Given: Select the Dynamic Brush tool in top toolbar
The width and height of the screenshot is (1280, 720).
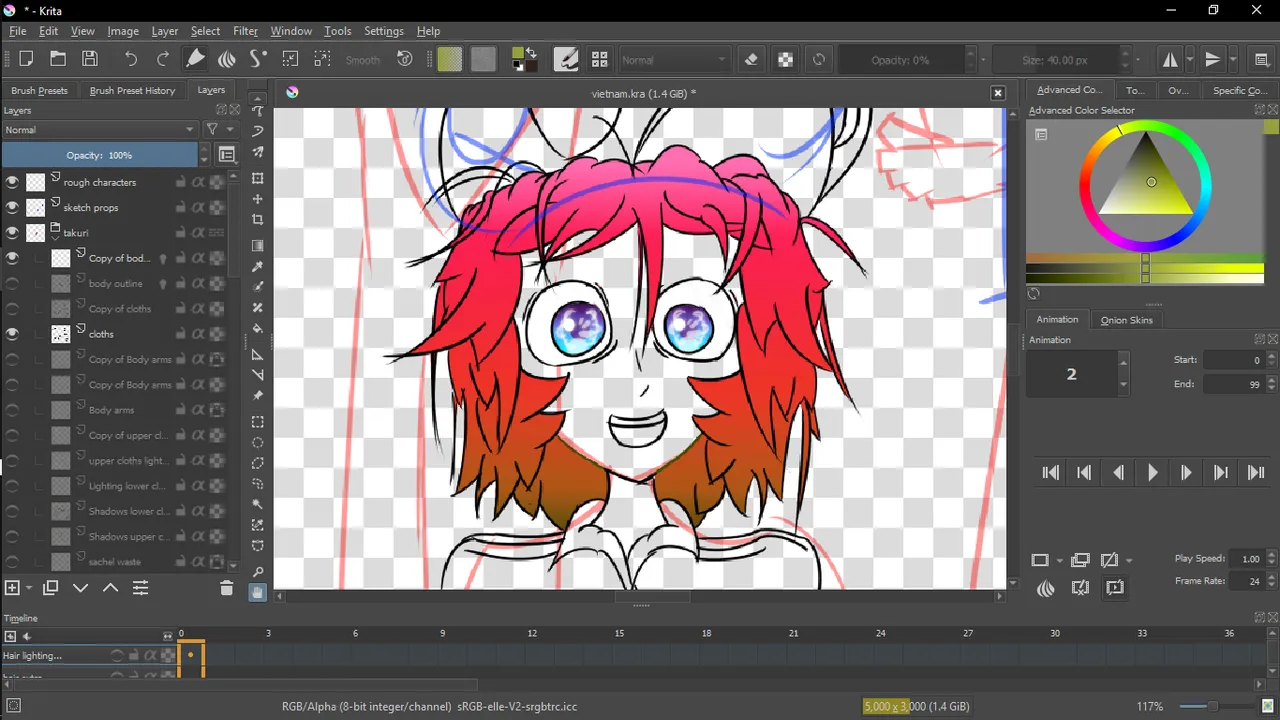Looking at the screenshot, I should [259, 59].
